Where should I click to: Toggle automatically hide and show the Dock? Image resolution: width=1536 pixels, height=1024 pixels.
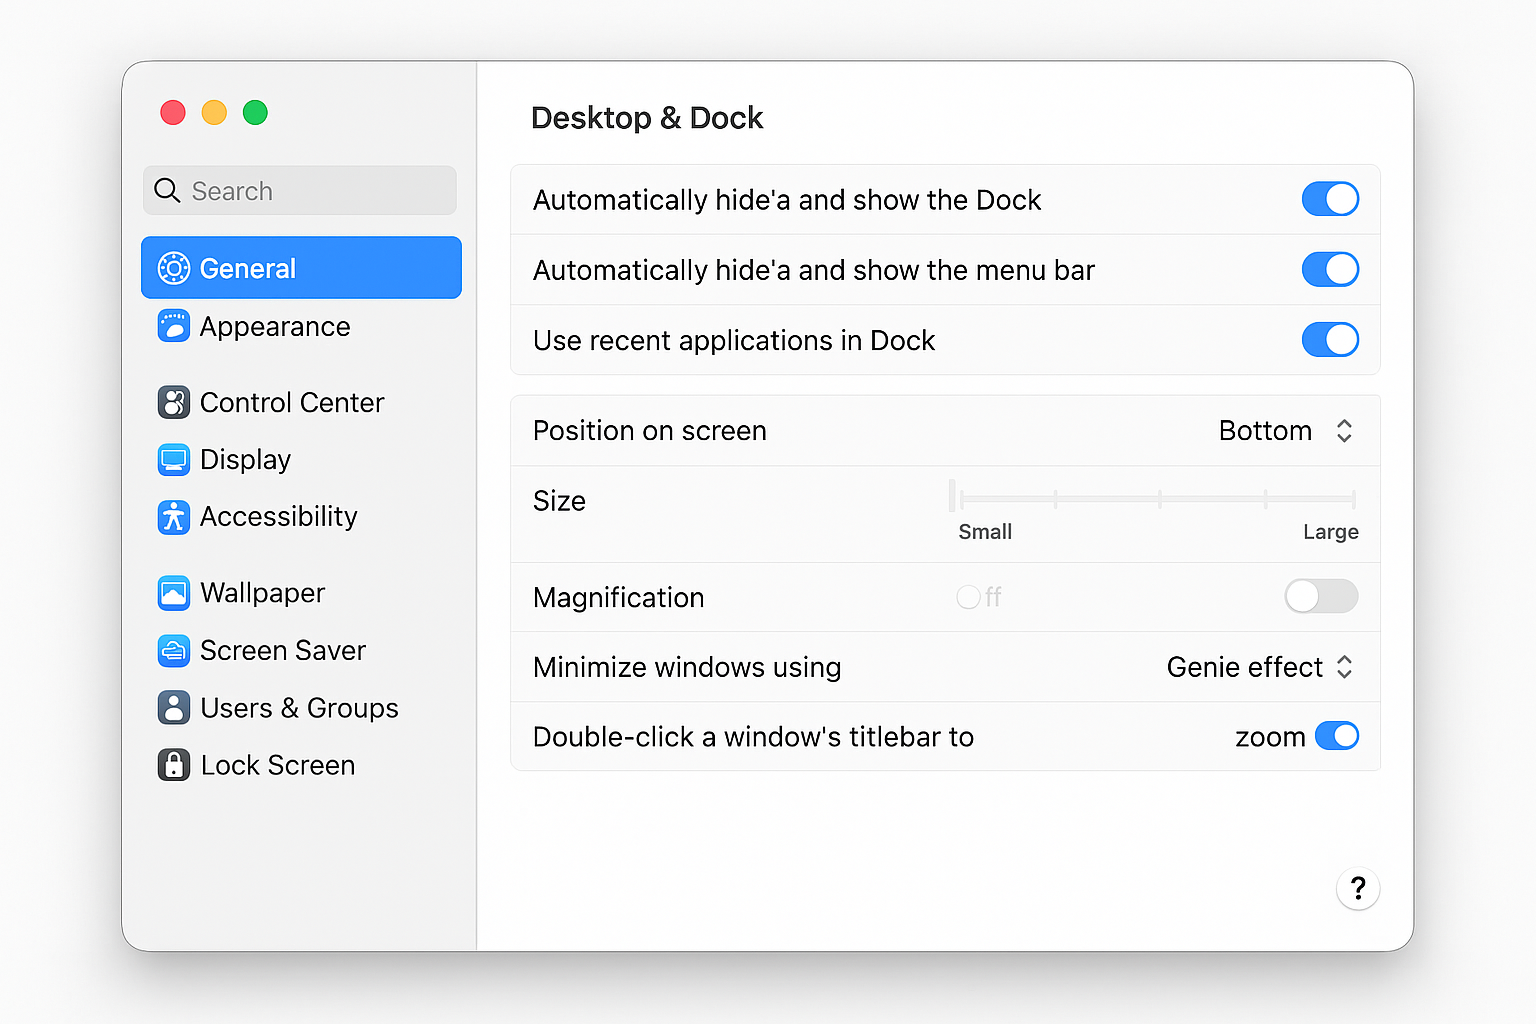coord(1330,199)
